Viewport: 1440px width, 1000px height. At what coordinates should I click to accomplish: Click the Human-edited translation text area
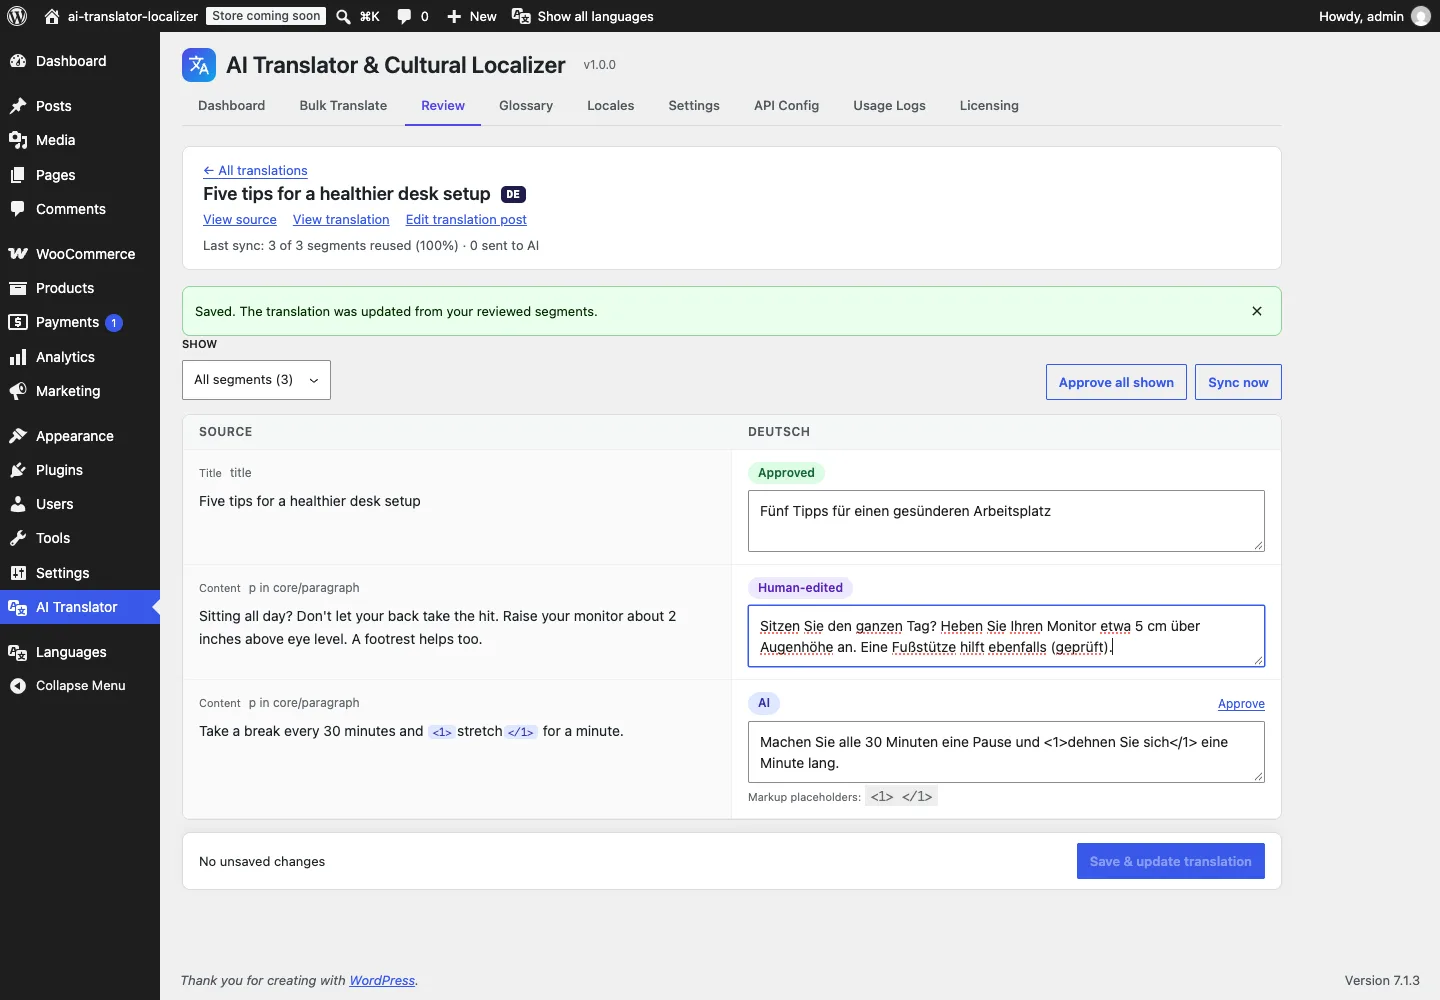coord(1006,636)
